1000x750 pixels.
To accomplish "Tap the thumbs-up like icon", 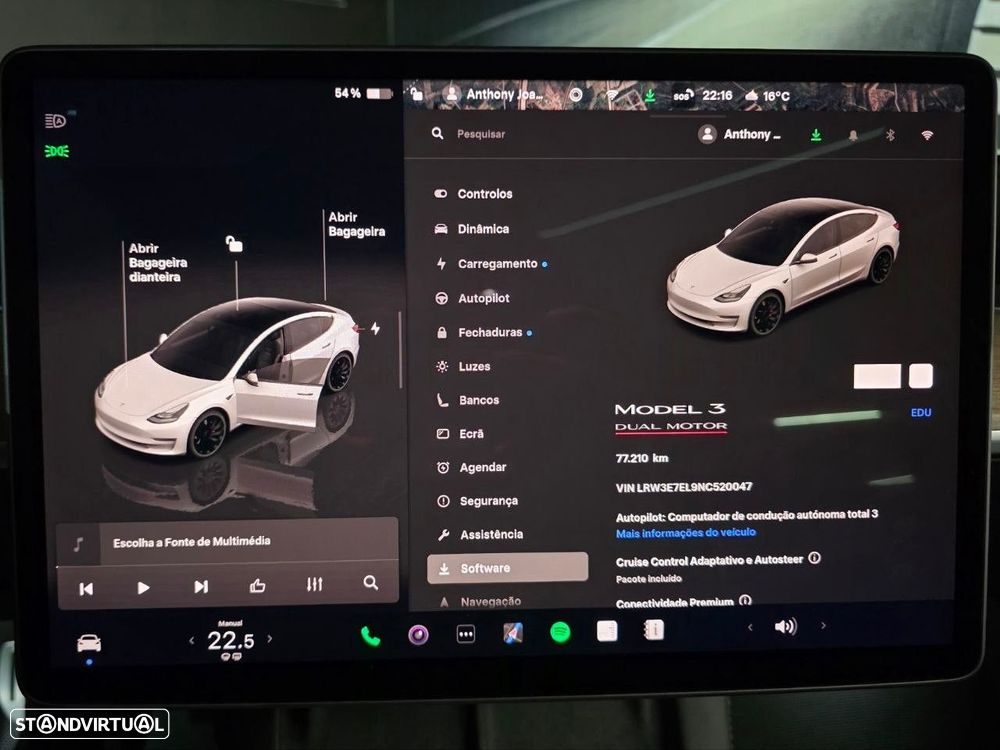I will click(258, 585).
